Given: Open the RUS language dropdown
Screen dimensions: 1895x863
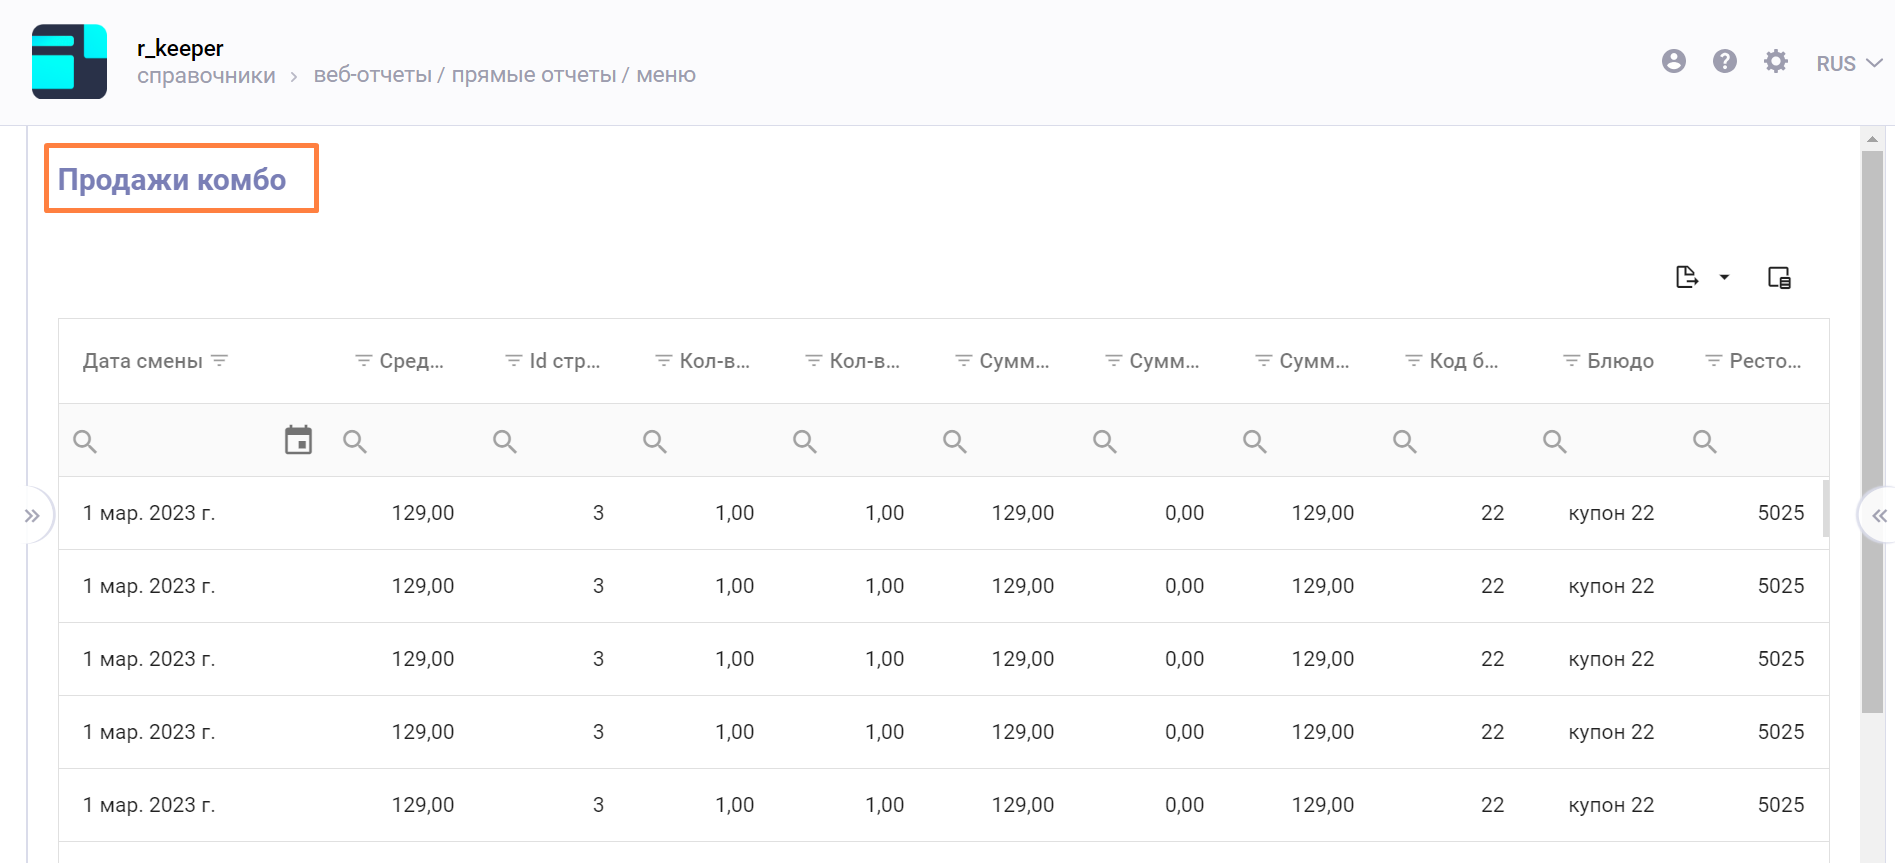Looking at the screenshot, I should (1848, 63).
